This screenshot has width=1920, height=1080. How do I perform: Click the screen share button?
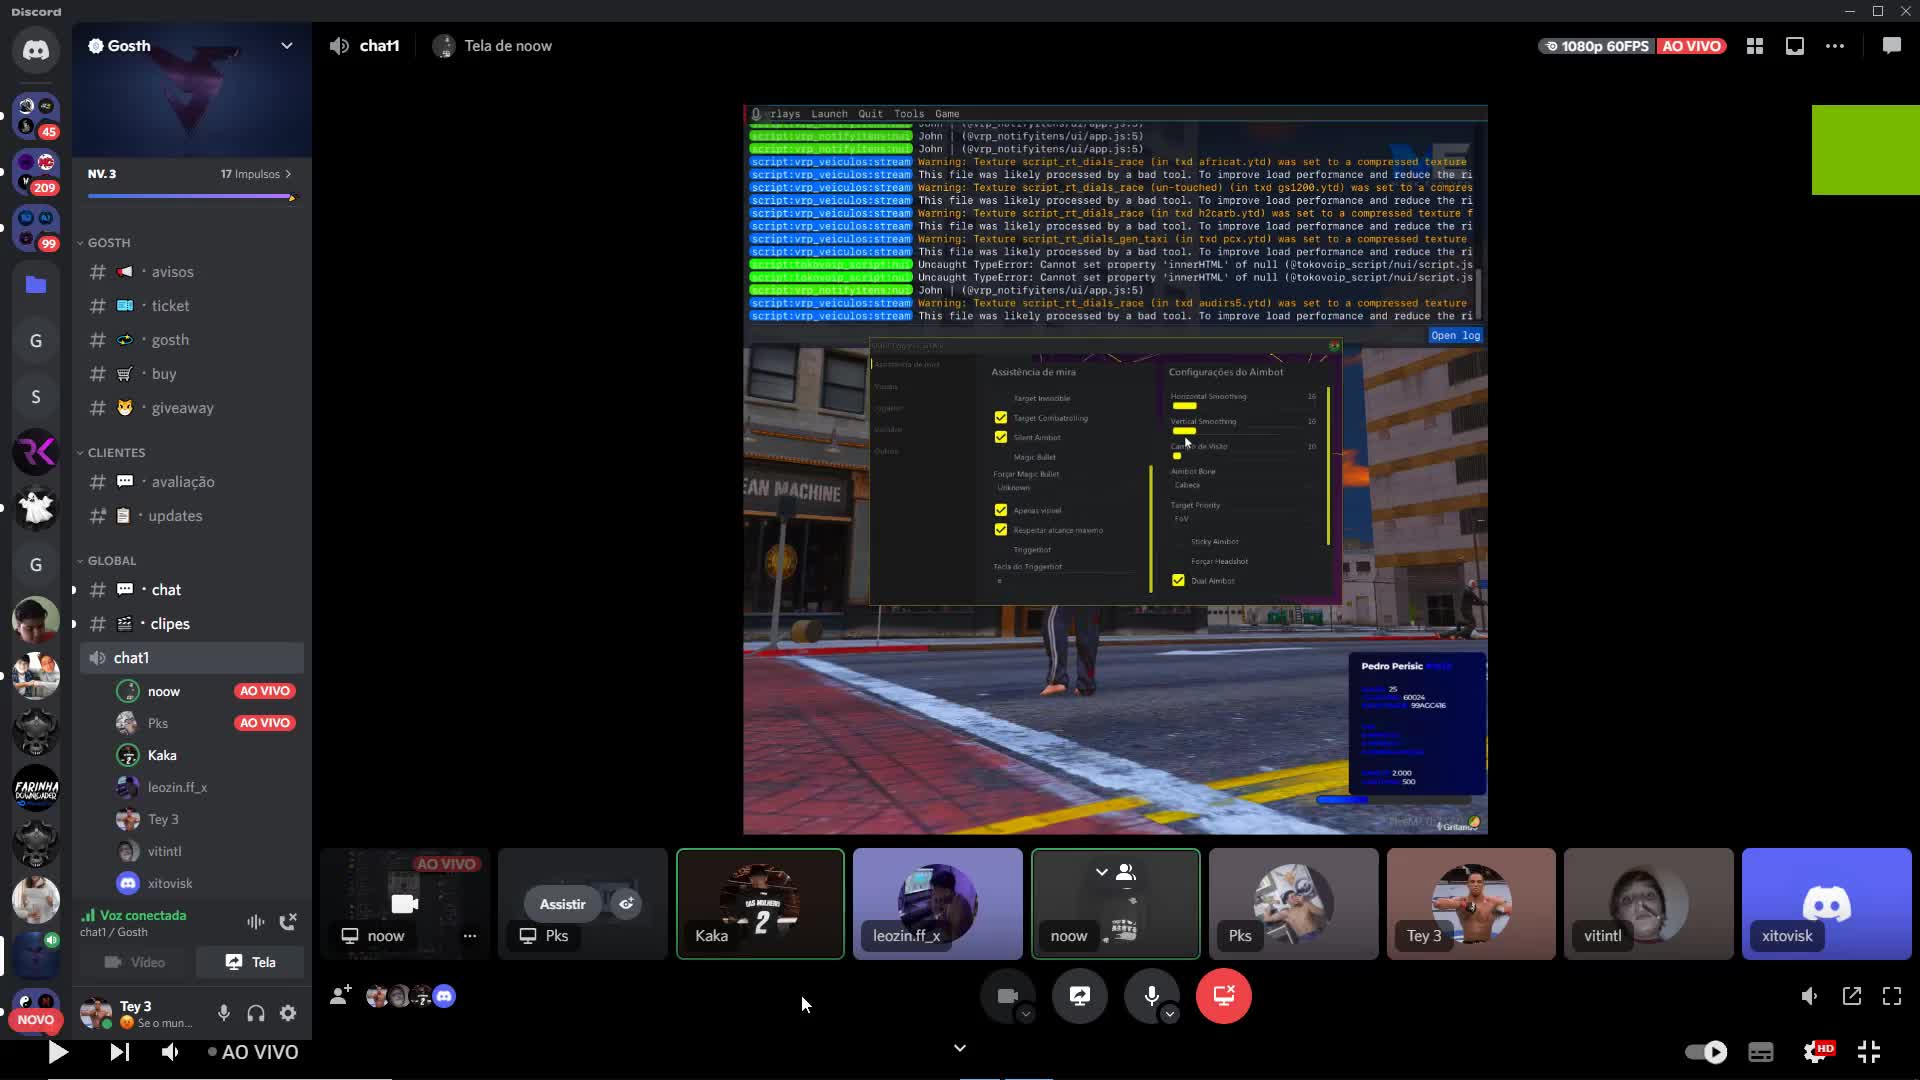(1080, 996)
